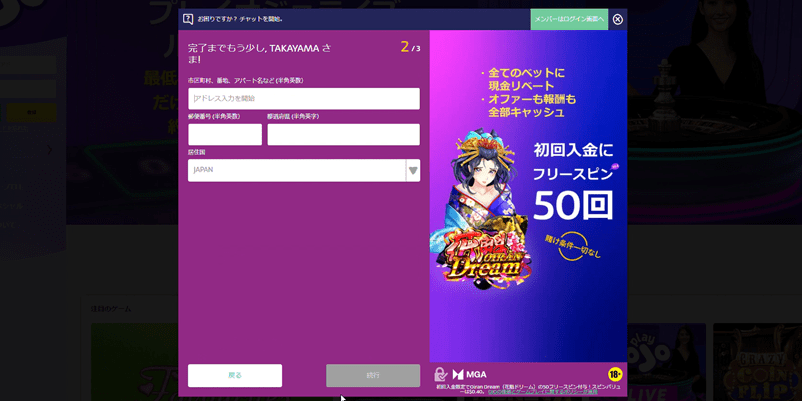Open the policy link in footer text
The height and width of the screenshot is (401, 802).
[x=542, y=392]
